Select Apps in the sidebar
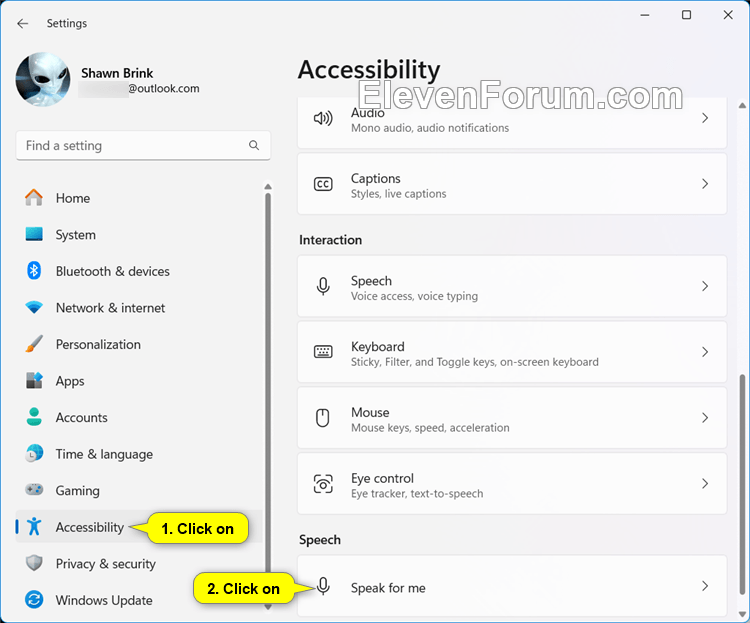750x623 pixels. coord(70,381)
